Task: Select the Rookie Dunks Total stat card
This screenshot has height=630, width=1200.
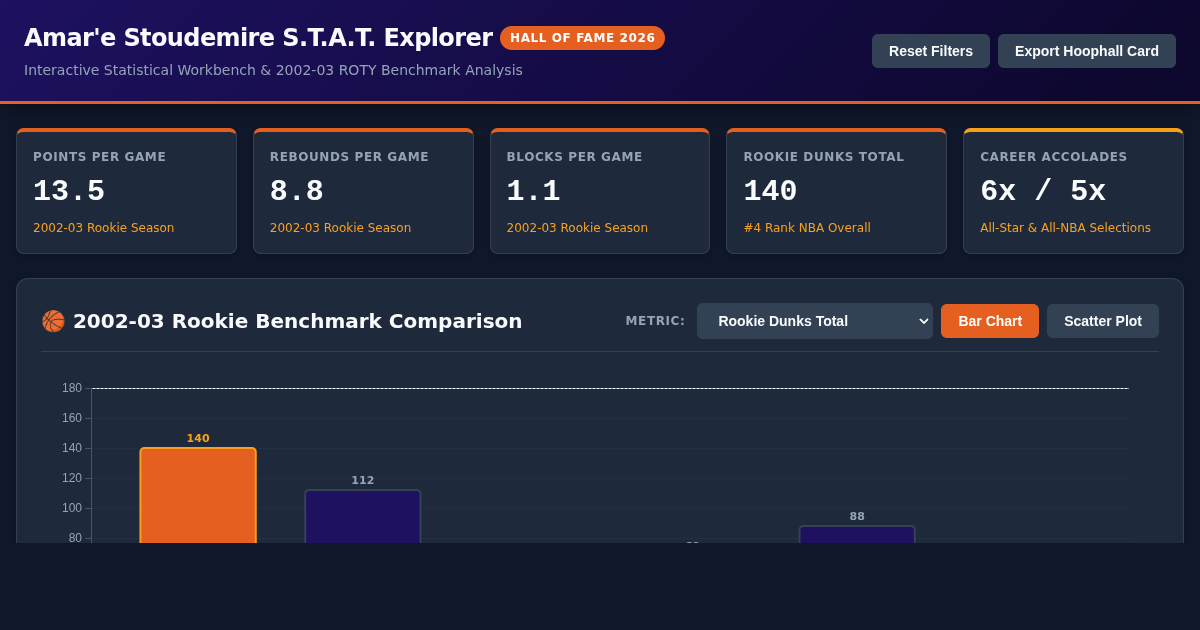Action: coord(836,191)
